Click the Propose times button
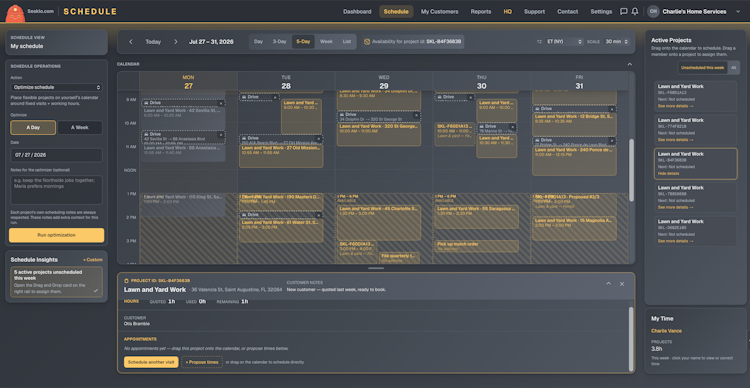Screen dimensions: 750x388 tap(202, 362)
